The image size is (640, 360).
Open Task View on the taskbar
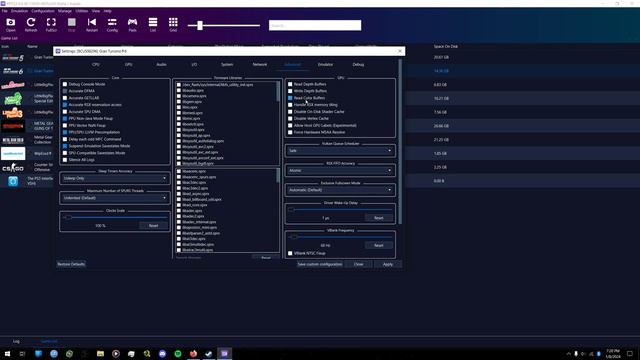tap(22, 353)
